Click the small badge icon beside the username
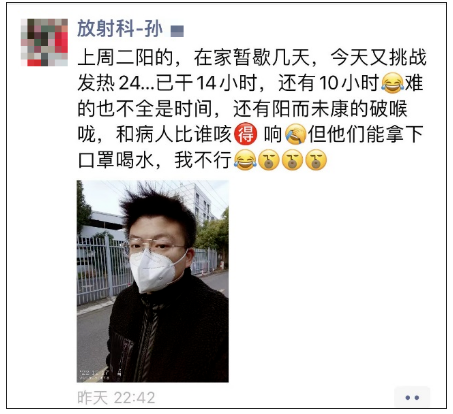 177,31
